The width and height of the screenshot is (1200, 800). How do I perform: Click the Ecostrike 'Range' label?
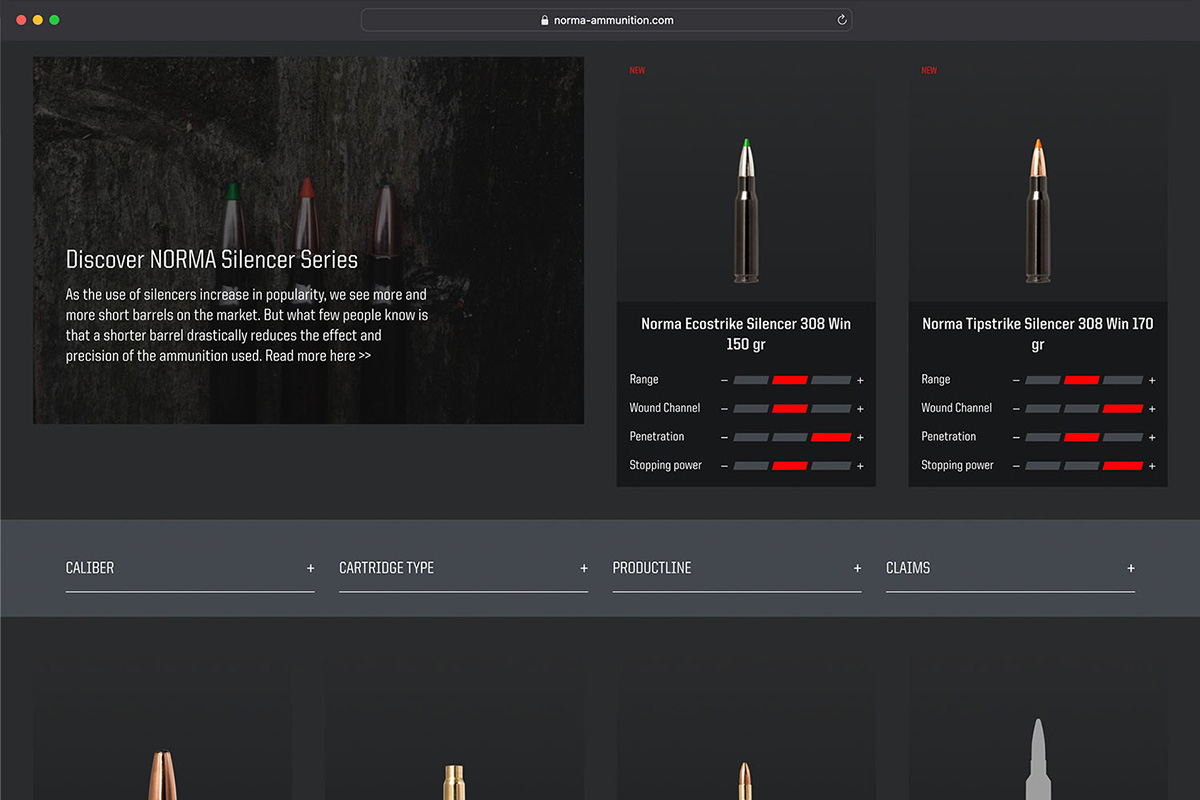coord(644,380)
